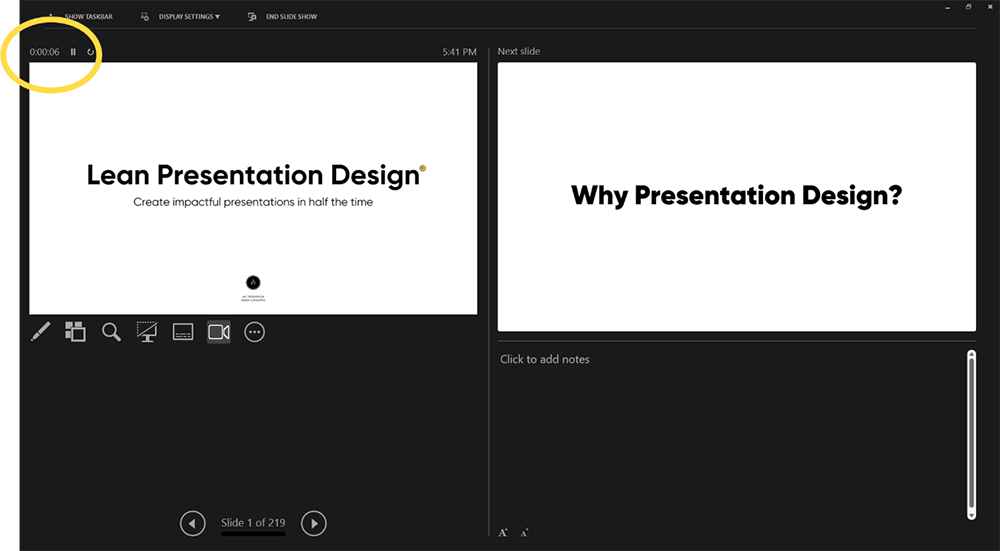The width and height of the screenshot is (1000, 551).
Task: Open more slide show options ellipsis
Action: point(254,332)
